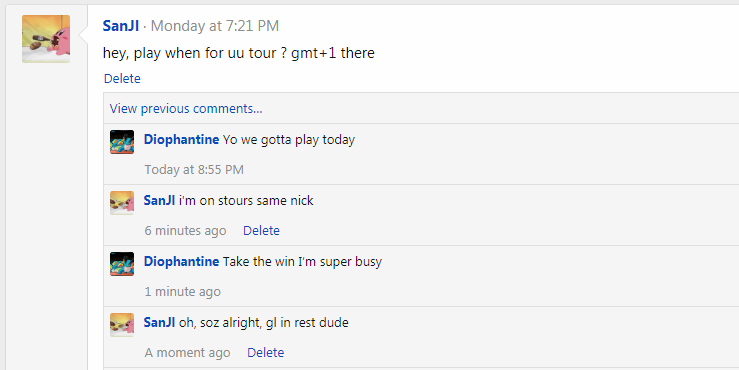
Task: Click the Today at 8:55 PM timestamp
Action: [x=194, y=170]
